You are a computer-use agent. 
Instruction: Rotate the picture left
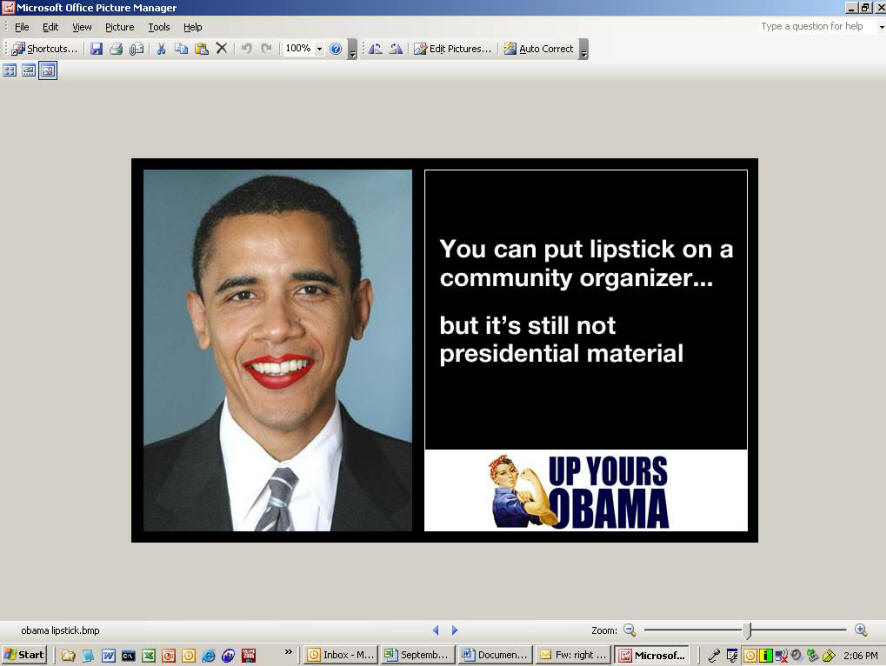(x=375, y=48)
